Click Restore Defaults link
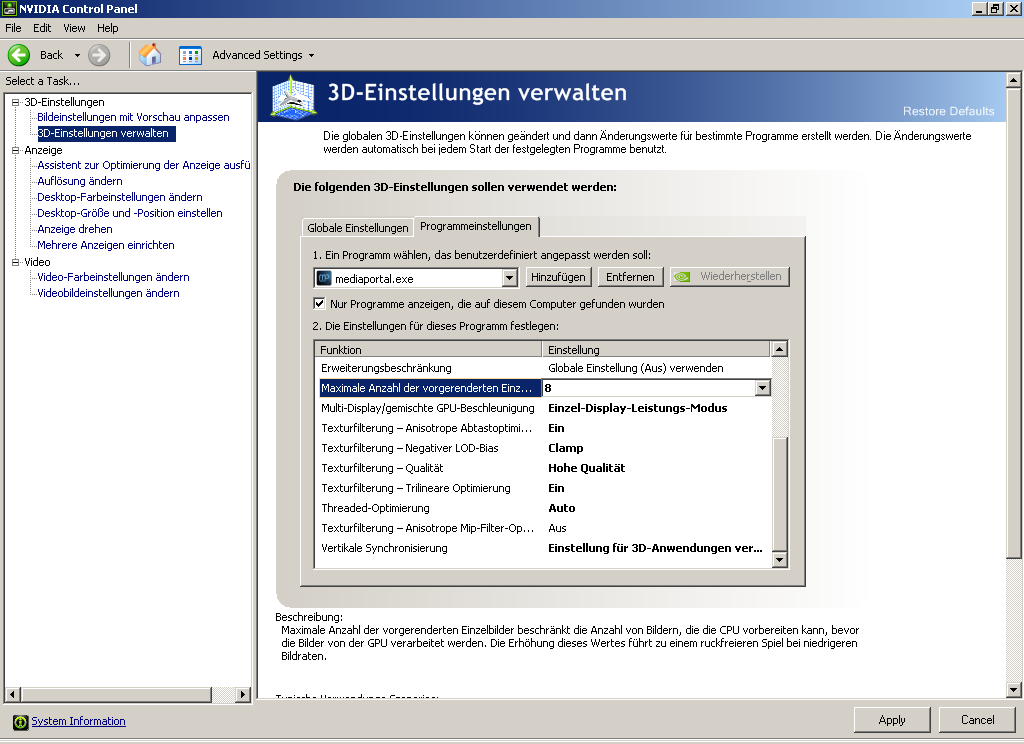This screenshot has height=744, width=1024. tap(948, 111)
